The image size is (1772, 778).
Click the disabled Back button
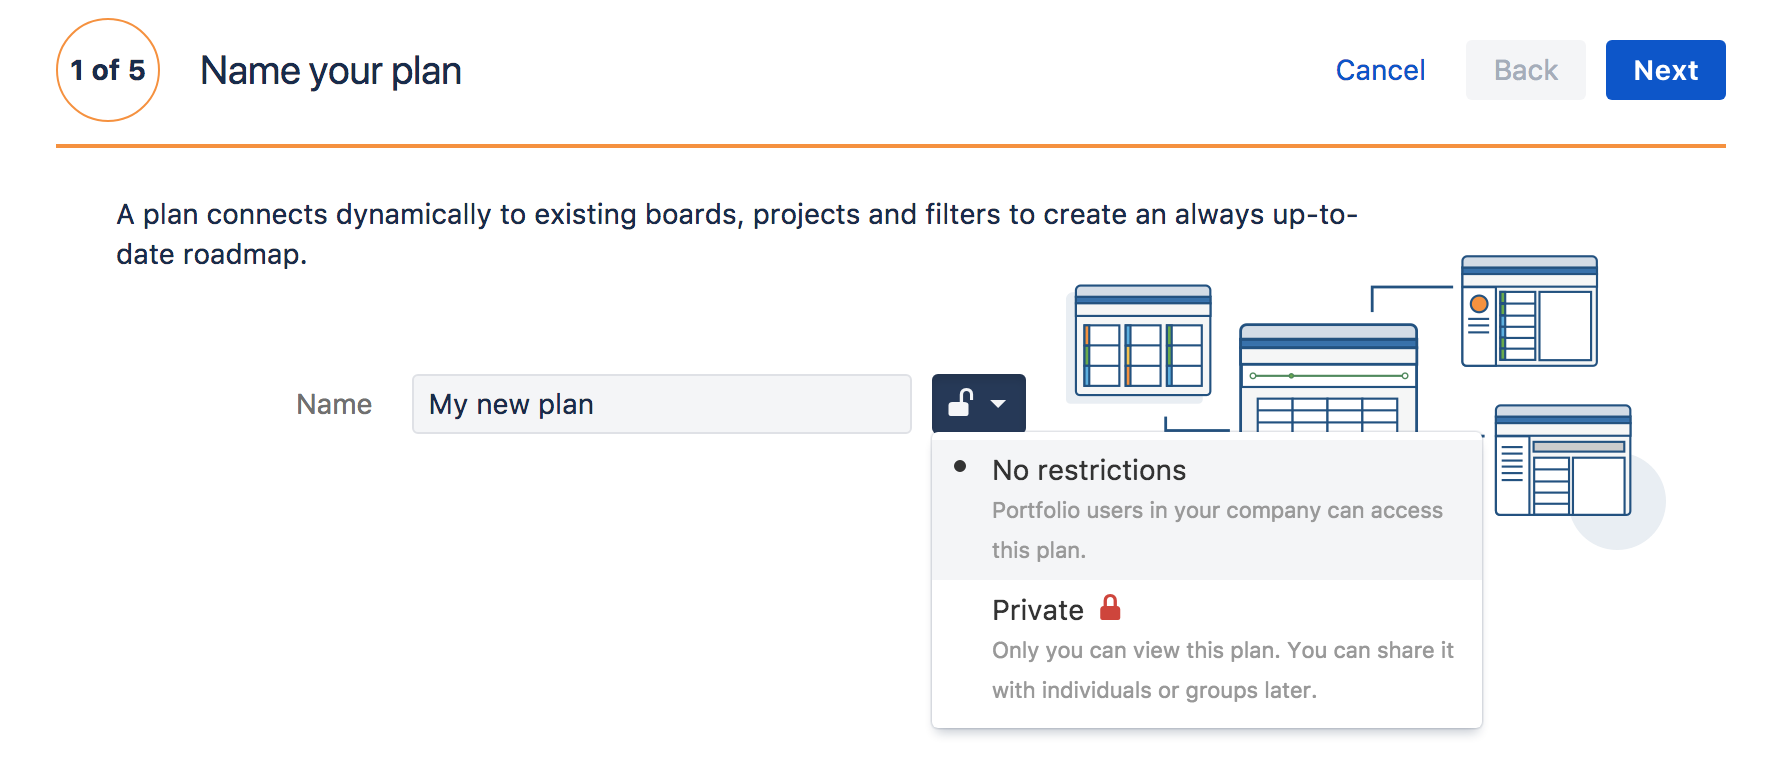(x=1525, y=70)
